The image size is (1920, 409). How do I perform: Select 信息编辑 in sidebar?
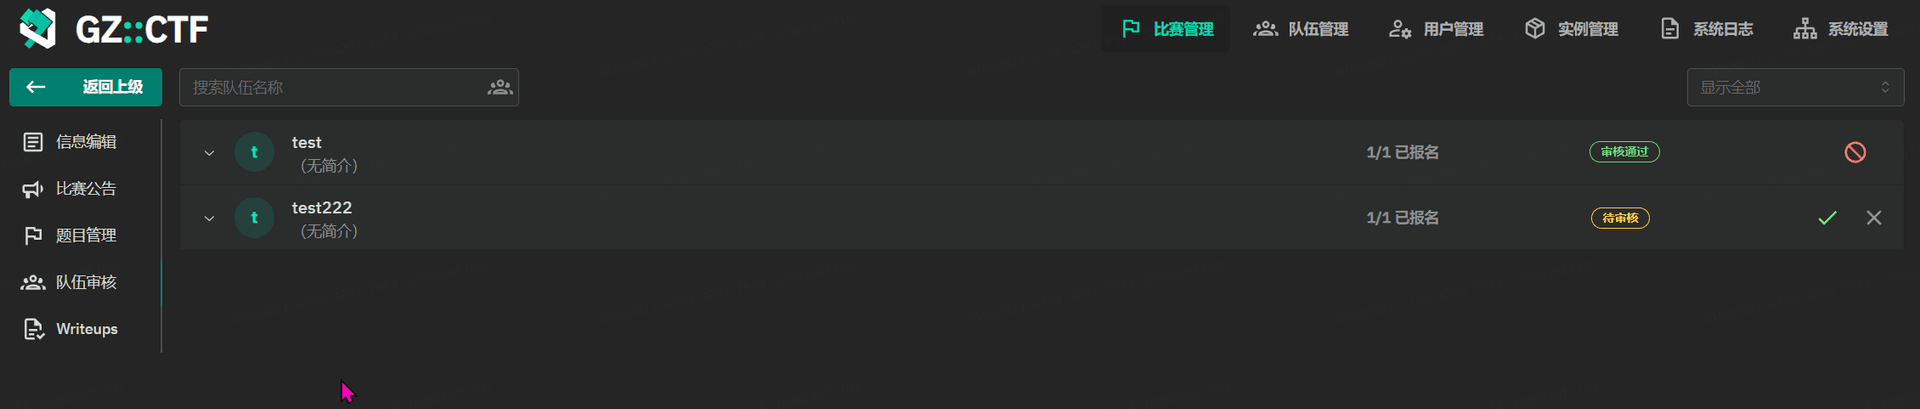pos(70,142)
